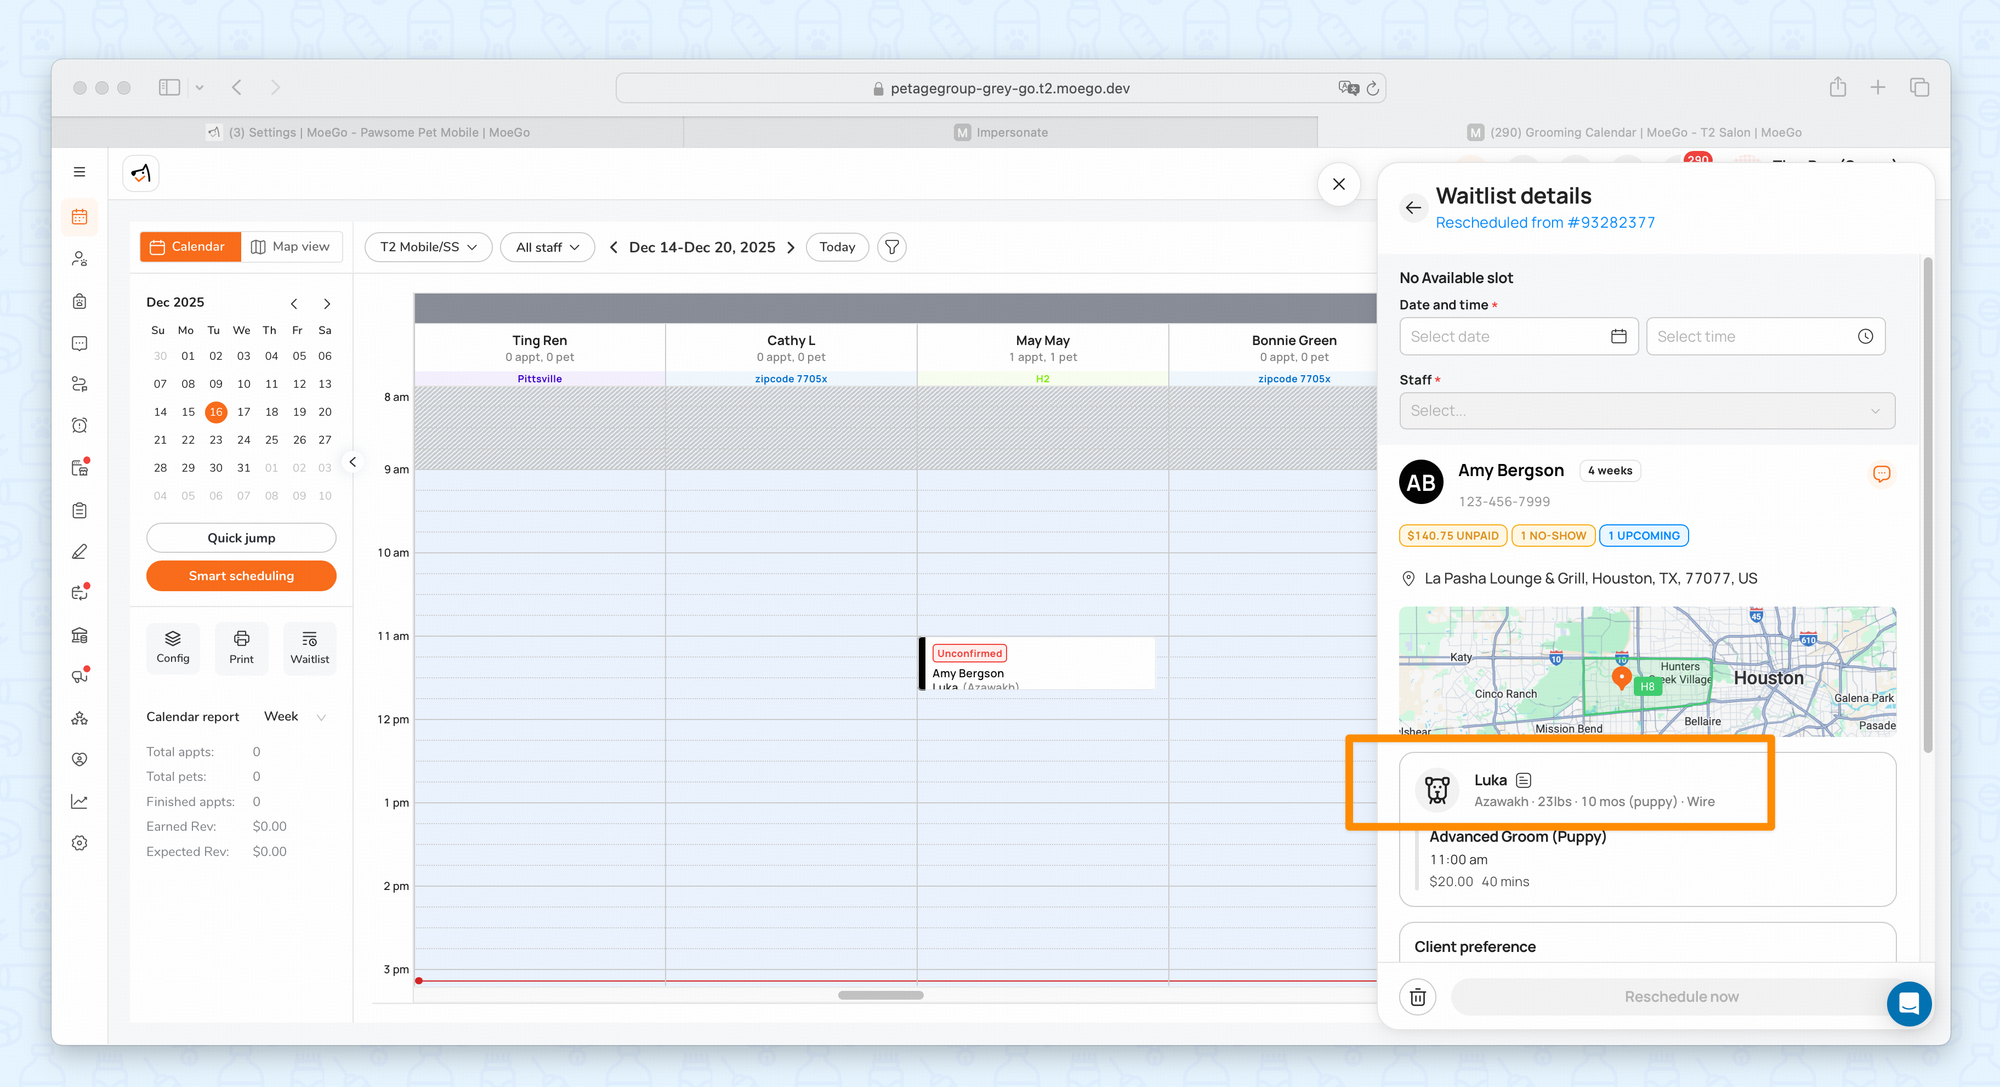Click the Smart scheduling button

241,576
